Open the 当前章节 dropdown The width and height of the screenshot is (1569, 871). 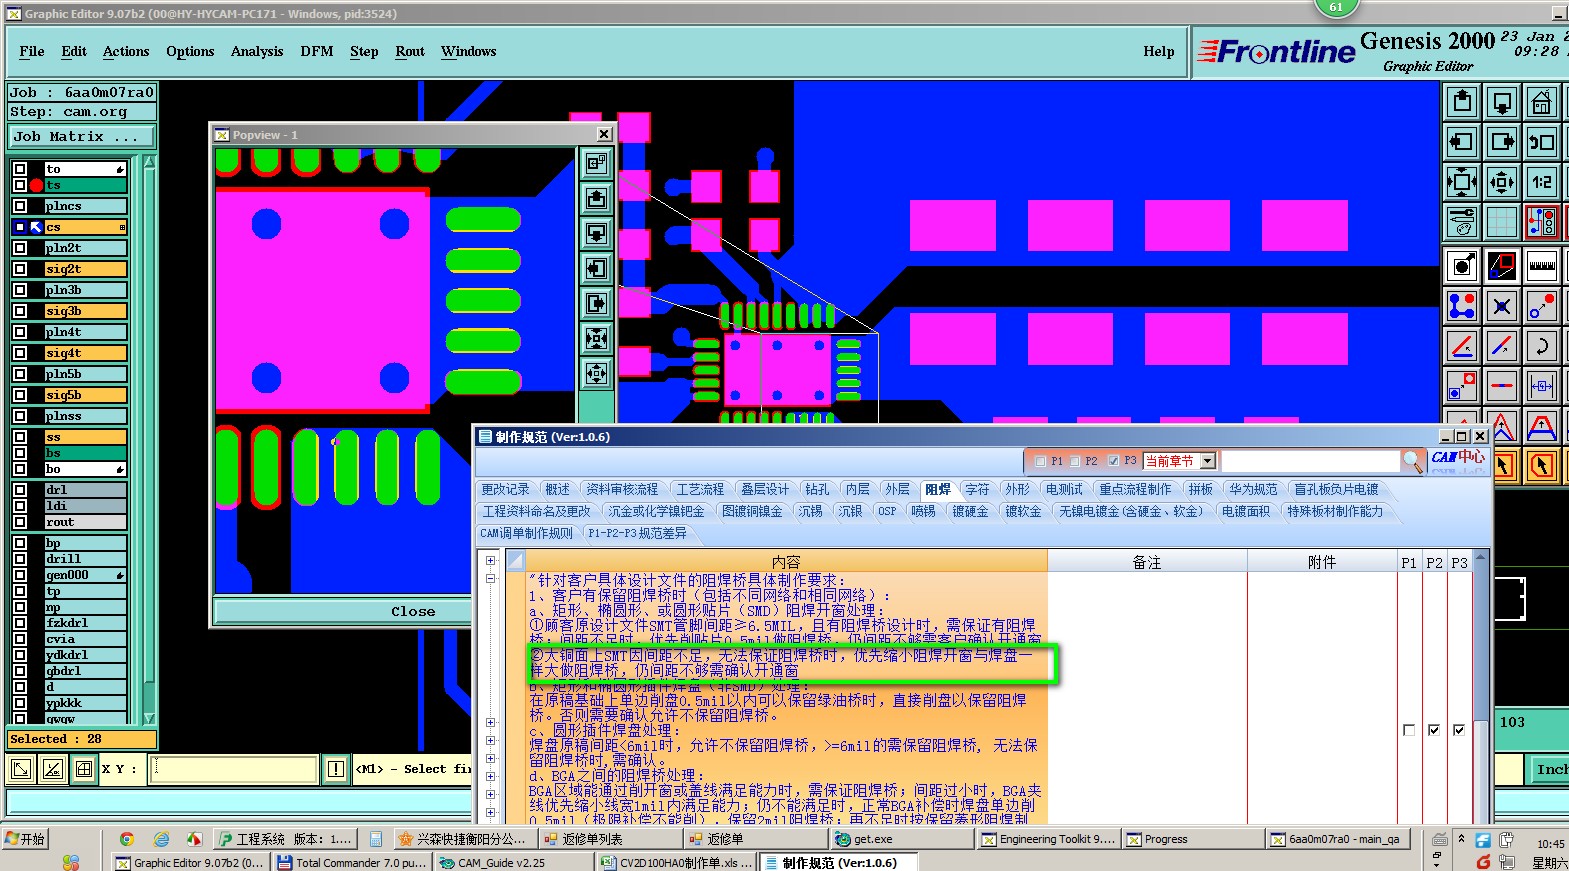pyautogui.click(x=1208, y=461)
